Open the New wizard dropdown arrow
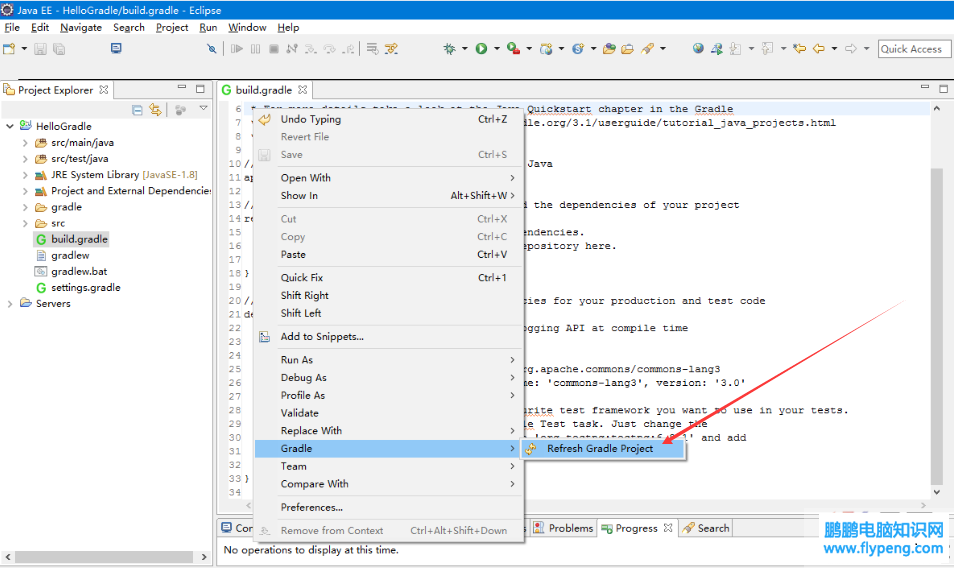This screenshot has width=954, height=568. click(24, 49)
